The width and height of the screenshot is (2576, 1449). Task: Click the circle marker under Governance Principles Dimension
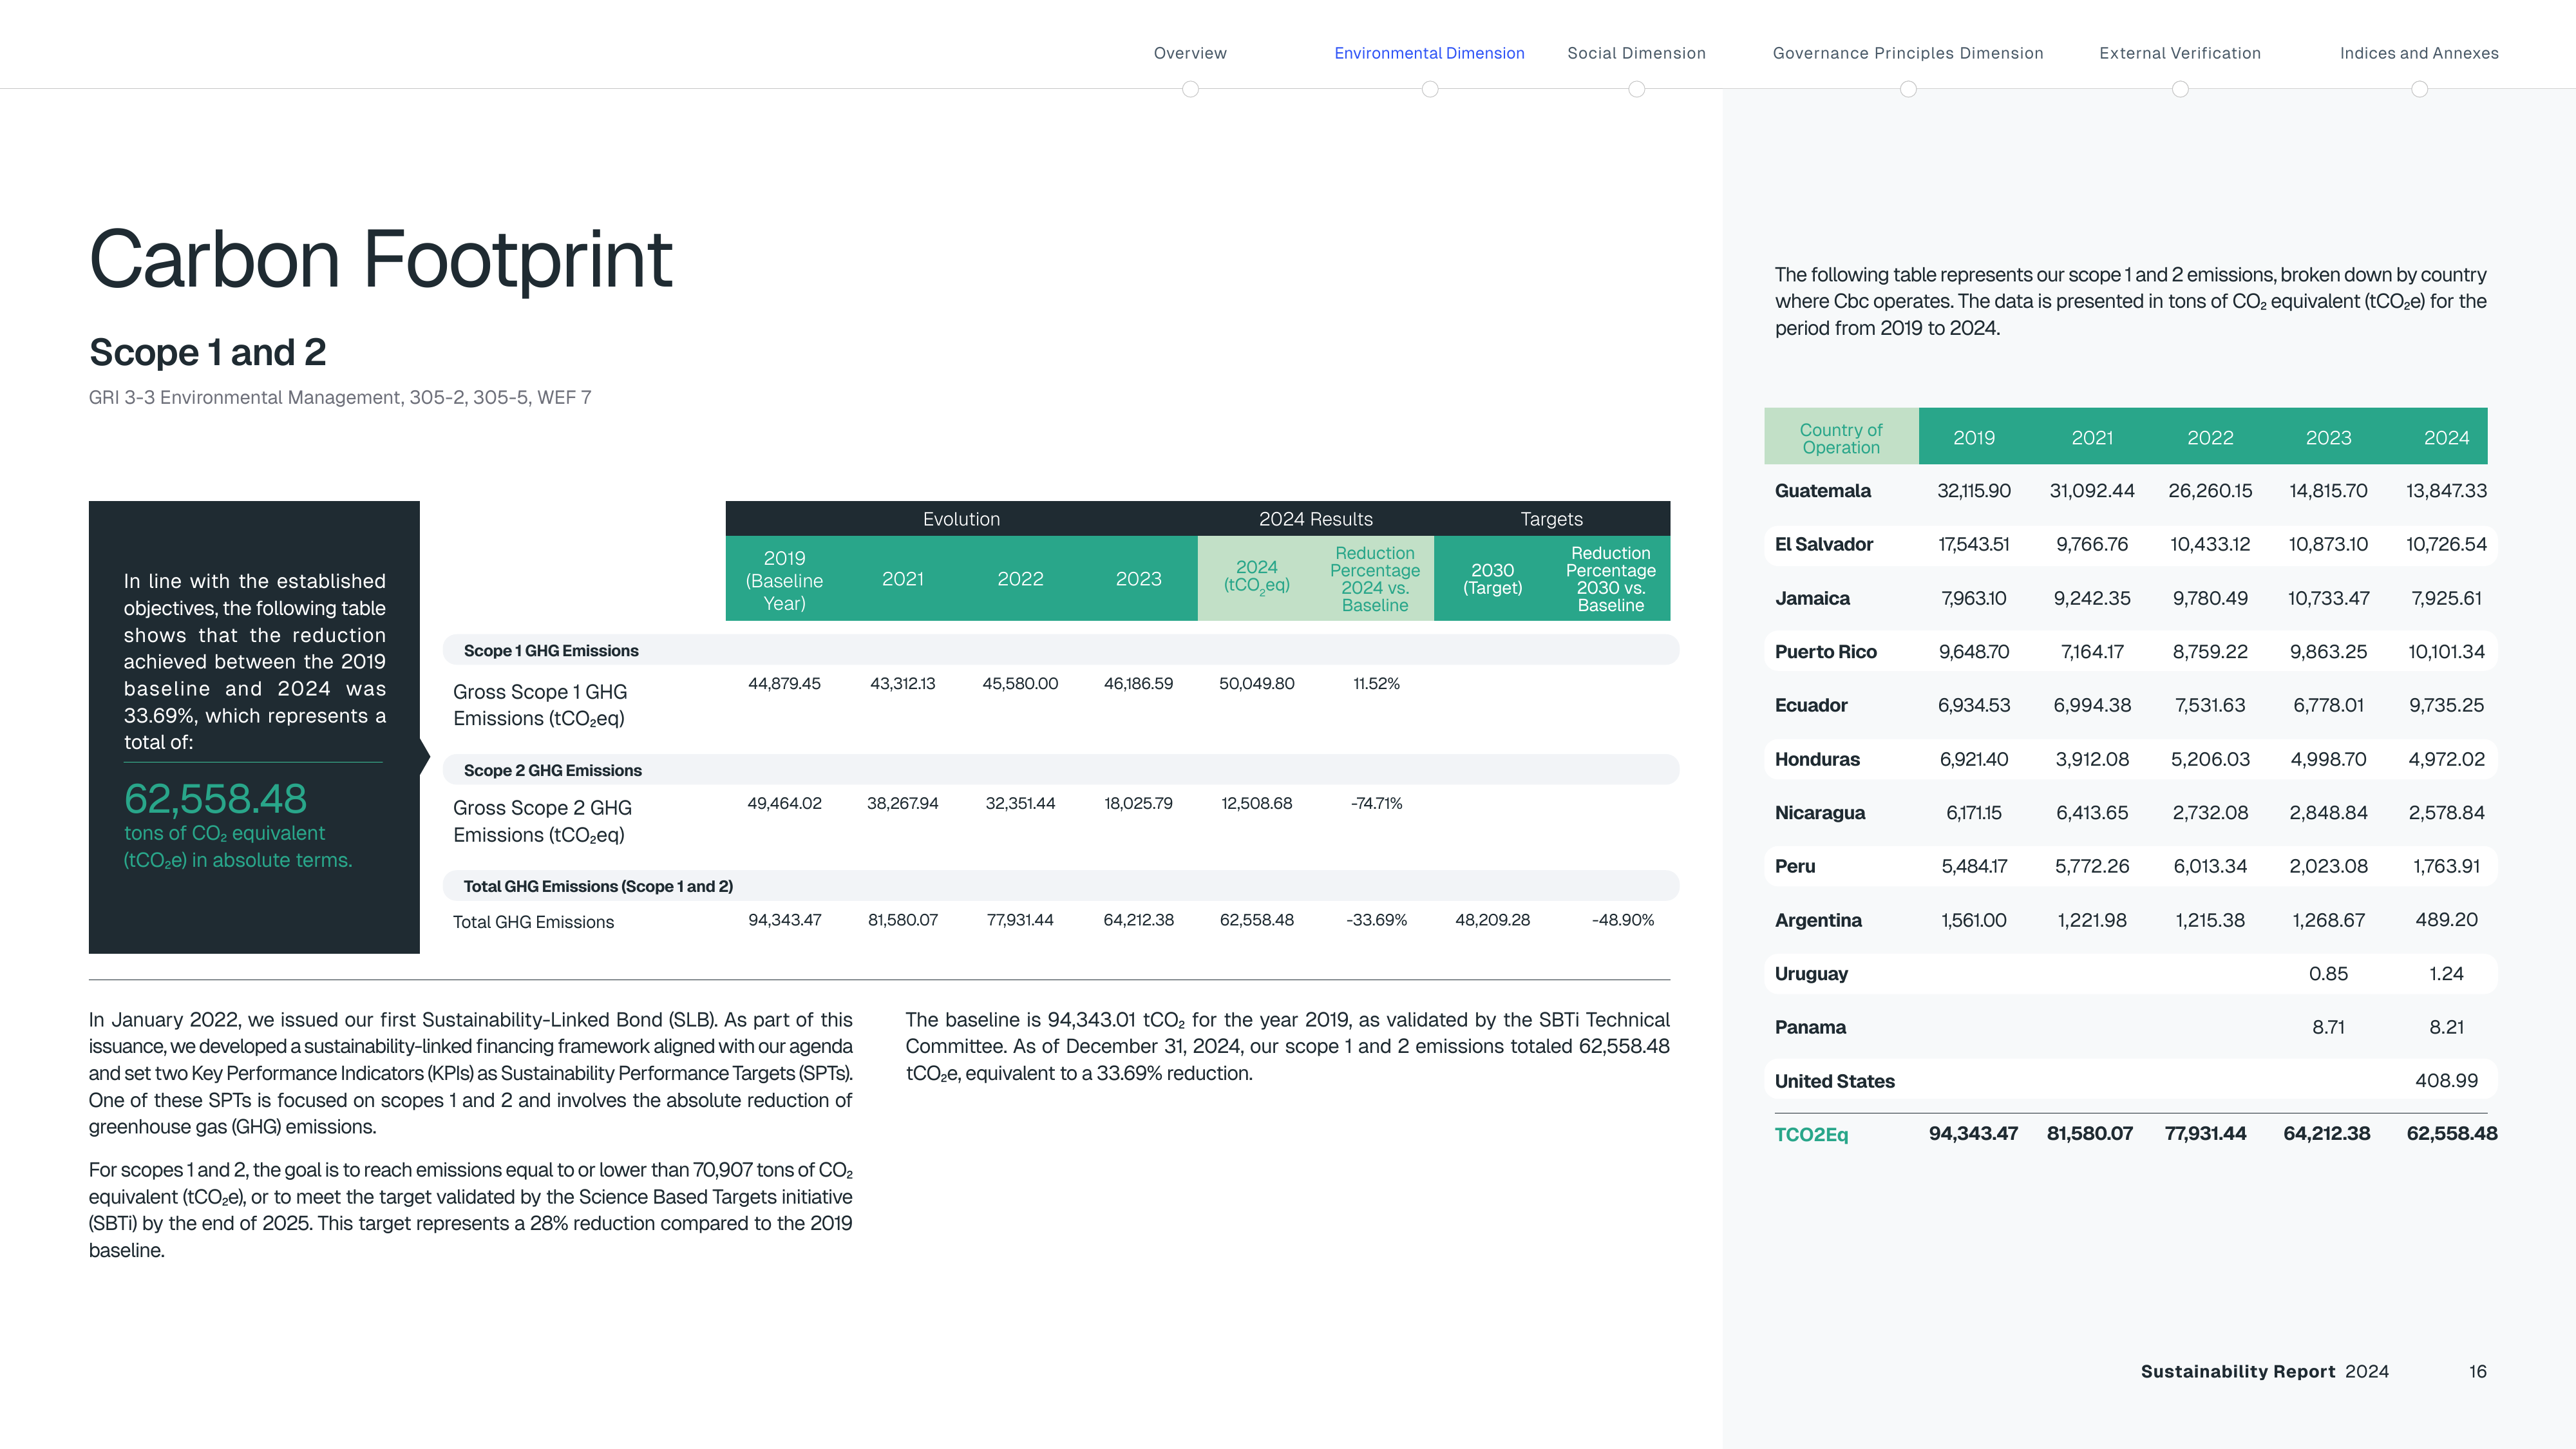coord(1908,89)
